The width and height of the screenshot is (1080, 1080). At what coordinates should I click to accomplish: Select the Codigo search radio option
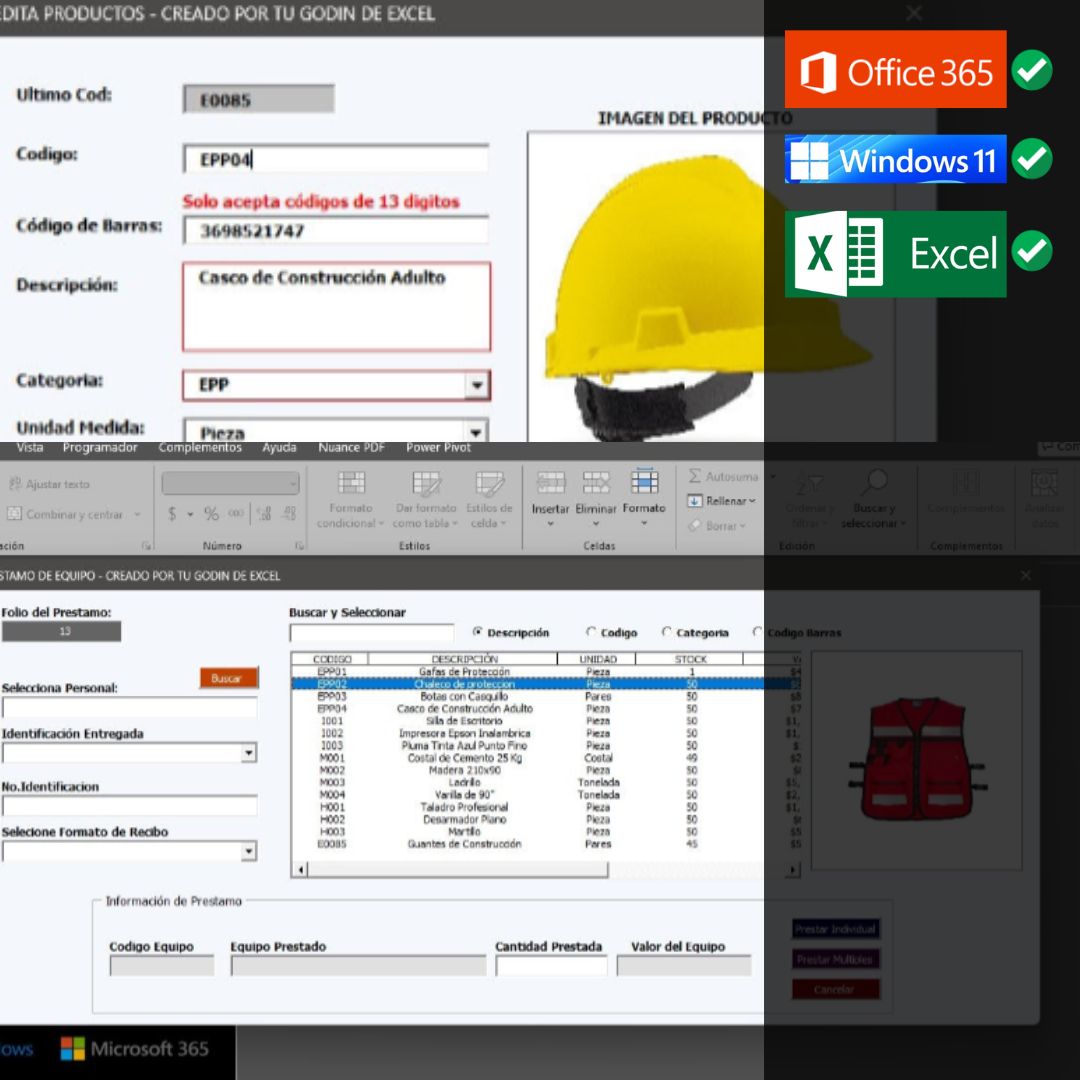tap(591, 632)
